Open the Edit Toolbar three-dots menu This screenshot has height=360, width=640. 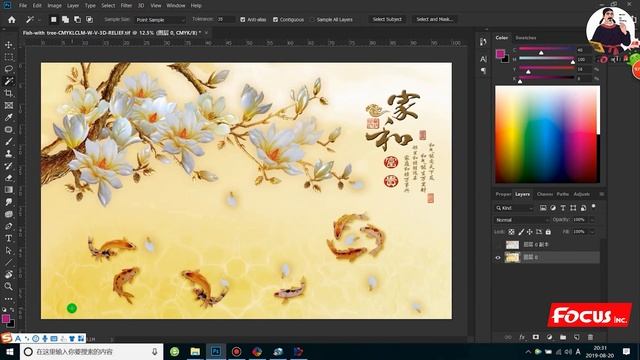(x=9, y=299)
